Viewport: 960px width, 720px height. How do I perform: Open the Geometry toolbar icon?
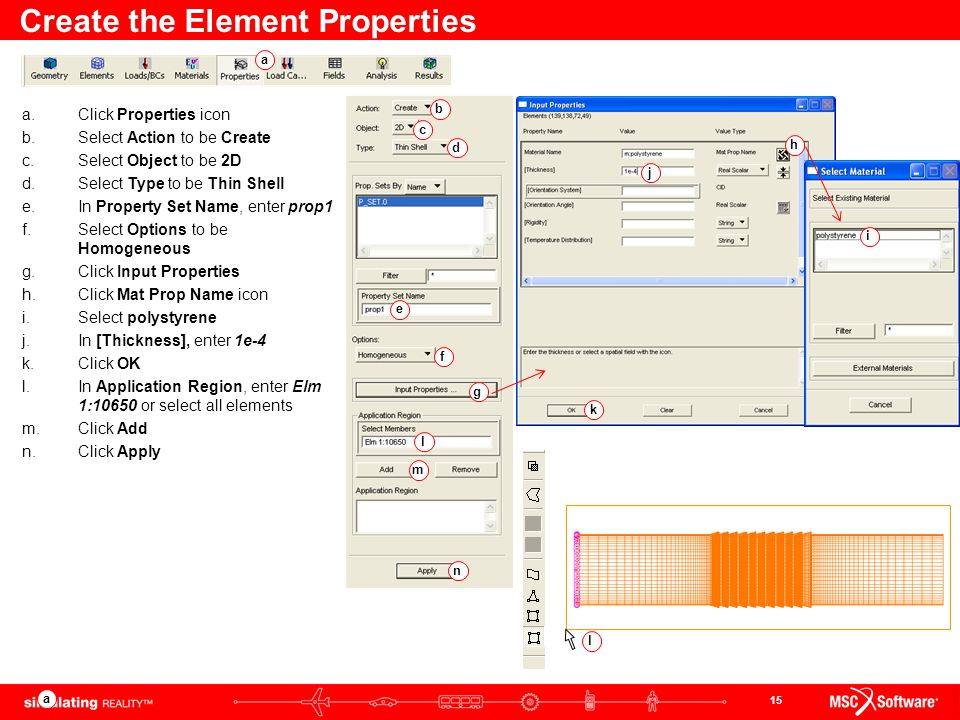click(50, 69)
